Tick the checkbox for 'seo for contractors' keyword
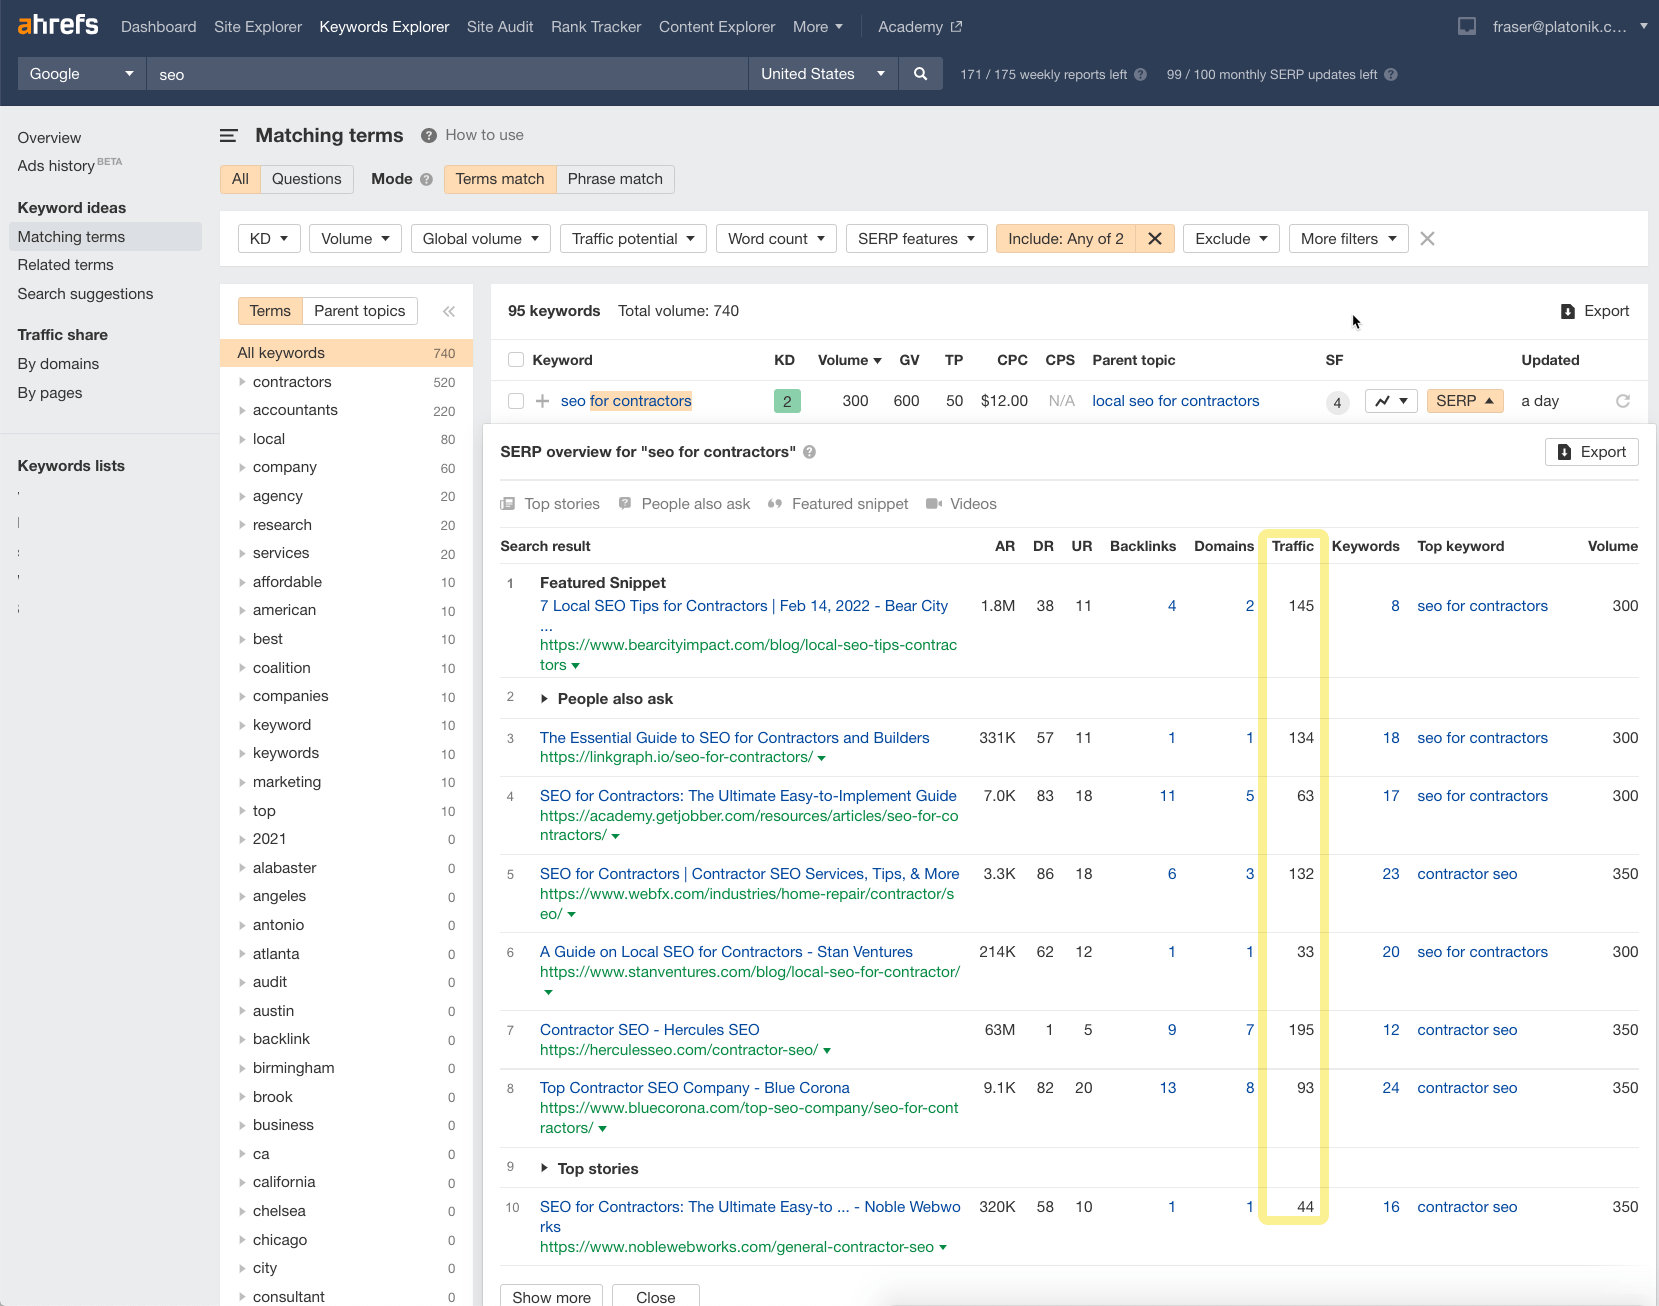Image resolution: width=1659 pixels, height=1306 pixels. (x=515, y=401)
